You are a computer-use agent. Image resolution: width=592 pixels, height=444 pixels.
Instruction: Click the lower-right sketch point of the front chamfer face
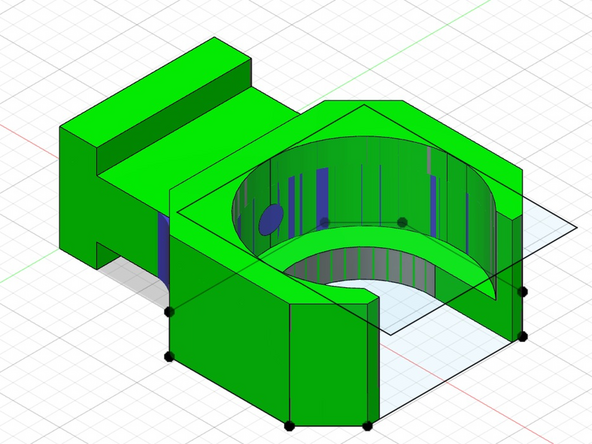coord(367,426)
